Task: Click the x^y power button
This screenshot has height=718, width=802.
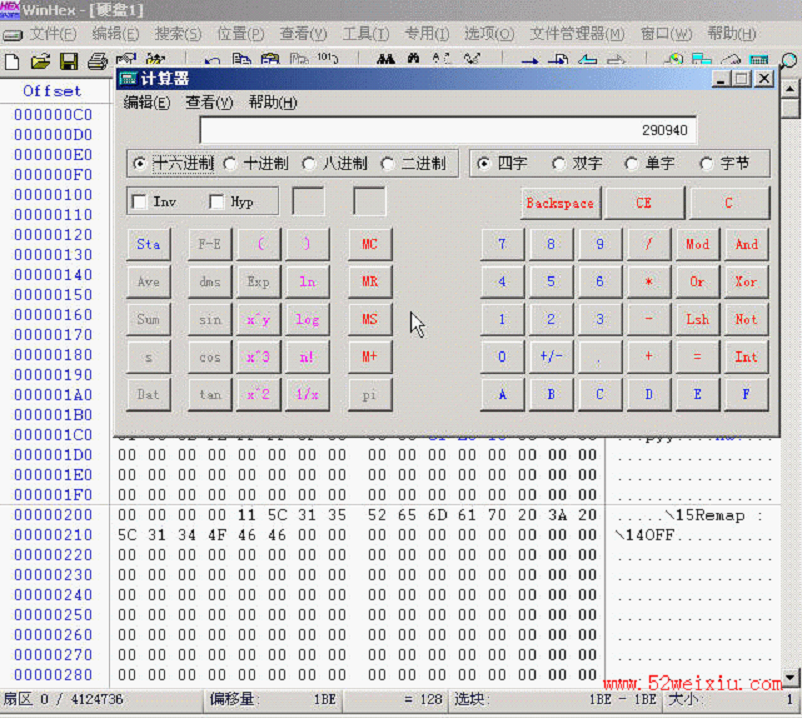Action: (258, 320)
